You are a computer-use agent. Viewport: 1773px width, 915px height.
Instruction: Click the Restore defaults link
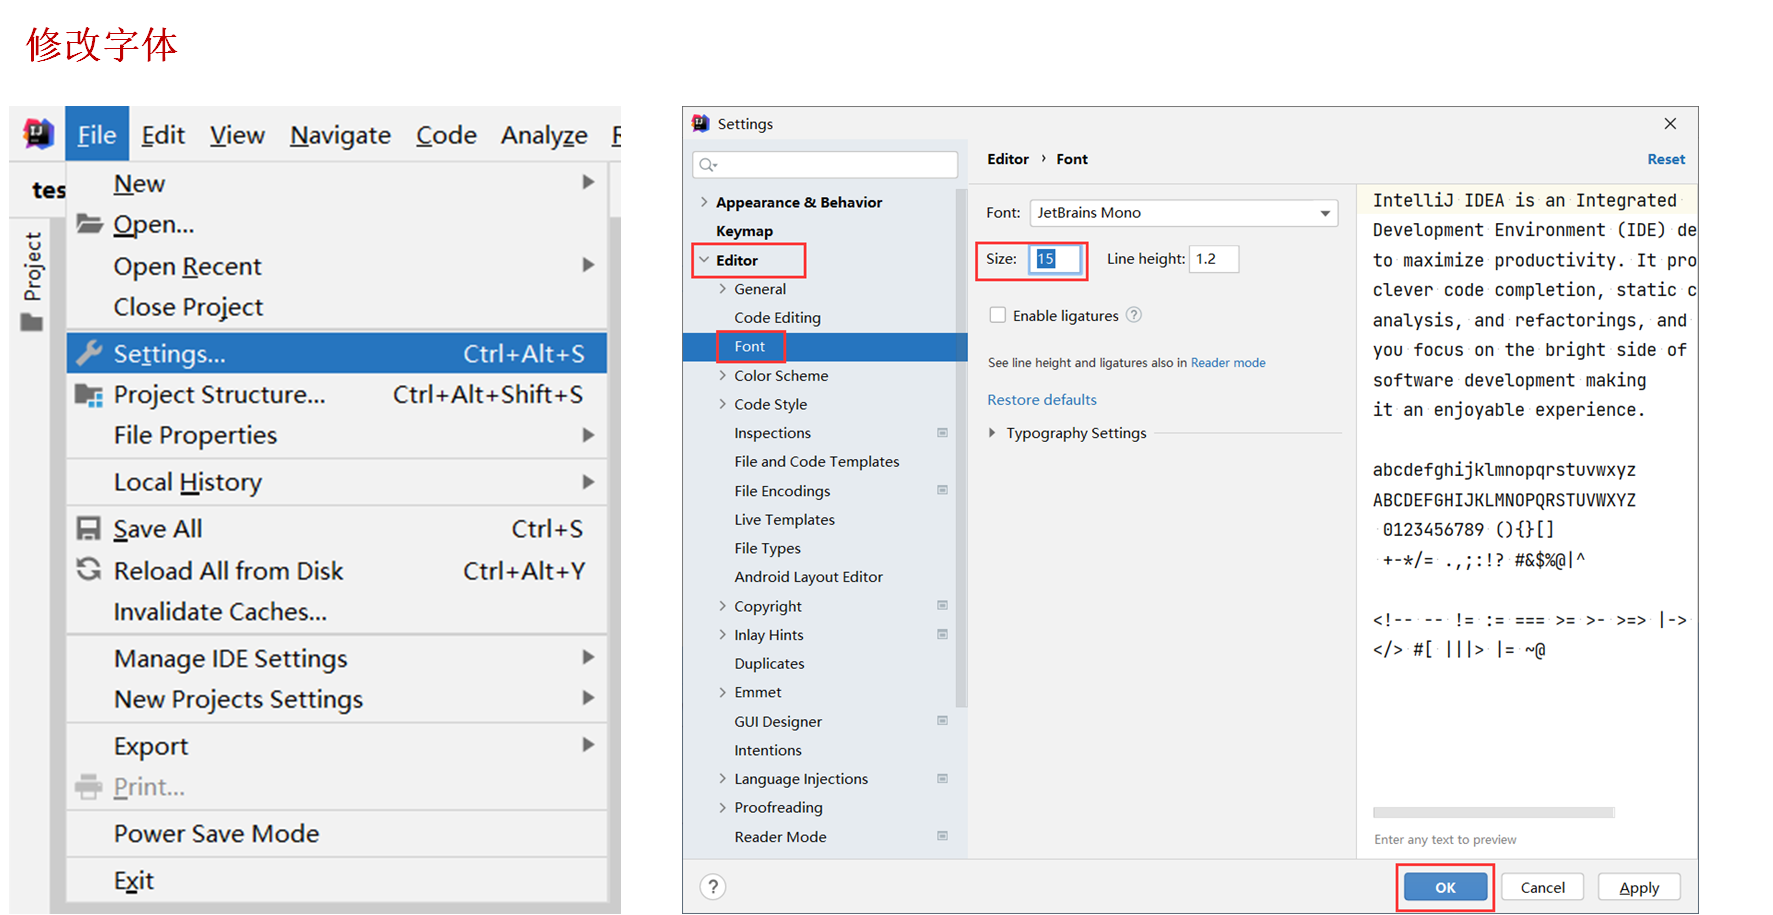[x=1042, y=399]
